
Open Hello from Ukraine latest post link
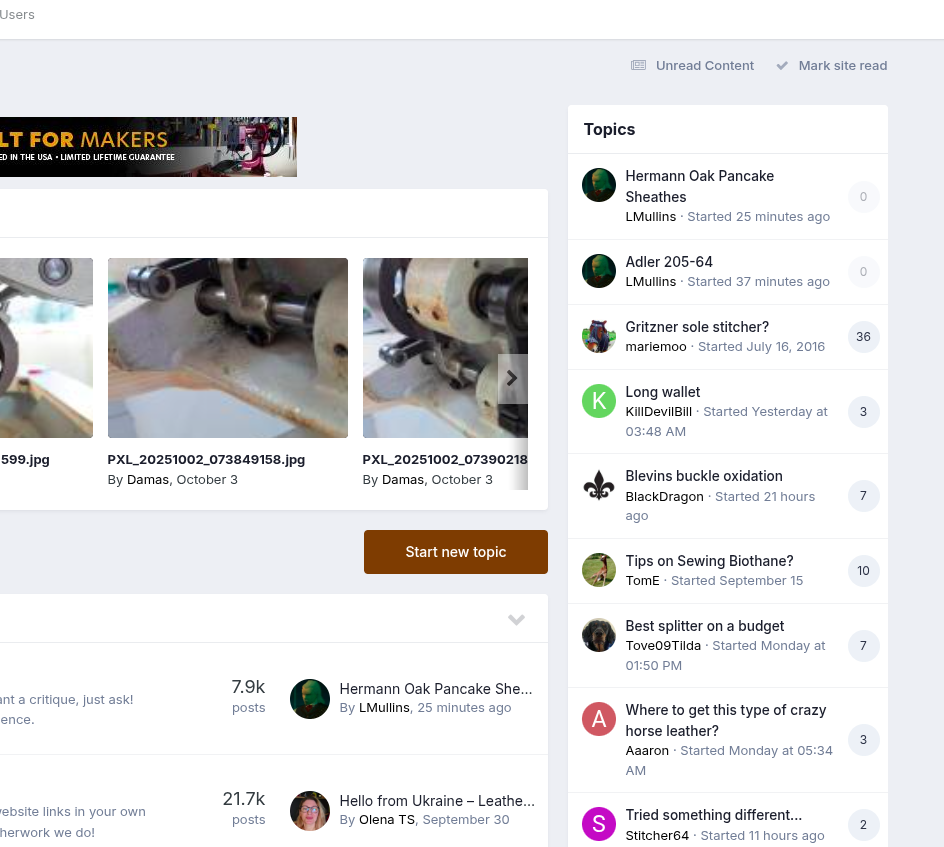[x=436, y=801]
